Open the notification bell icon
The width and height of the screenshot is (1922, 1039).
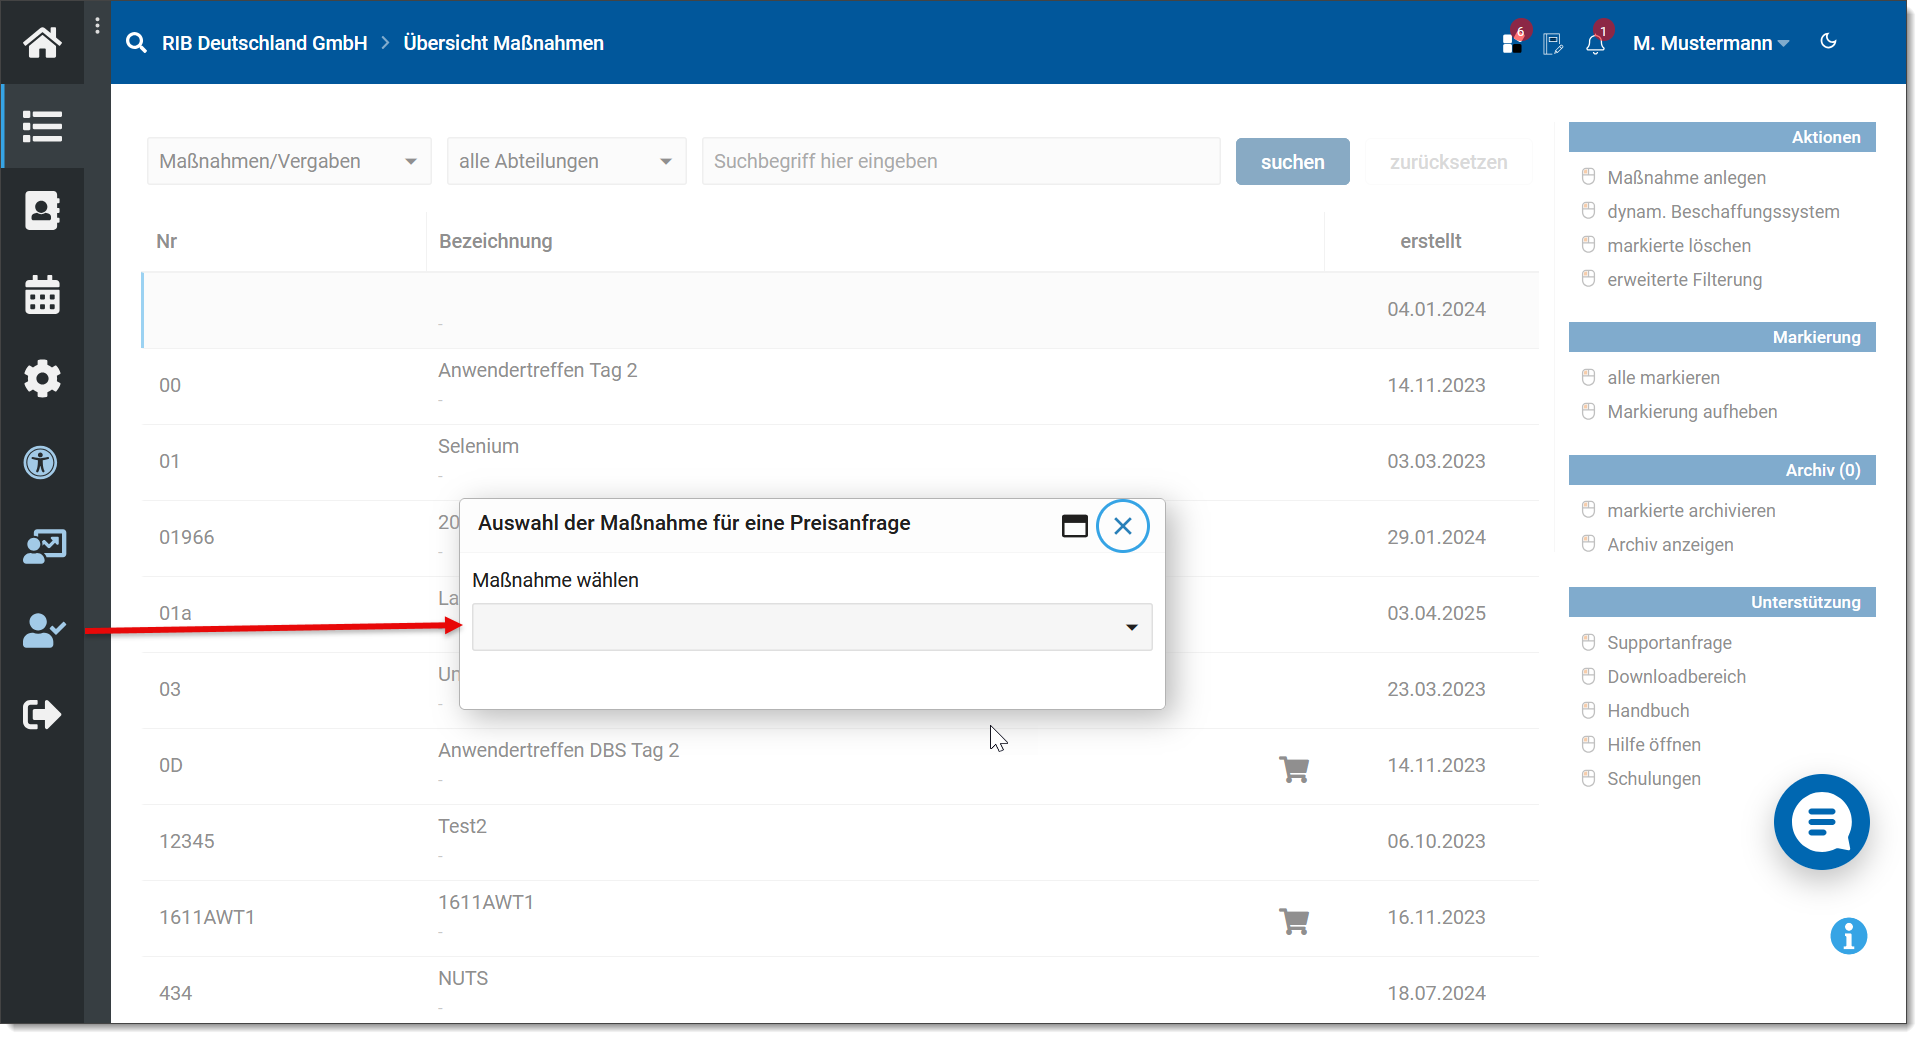(1595, 44)
